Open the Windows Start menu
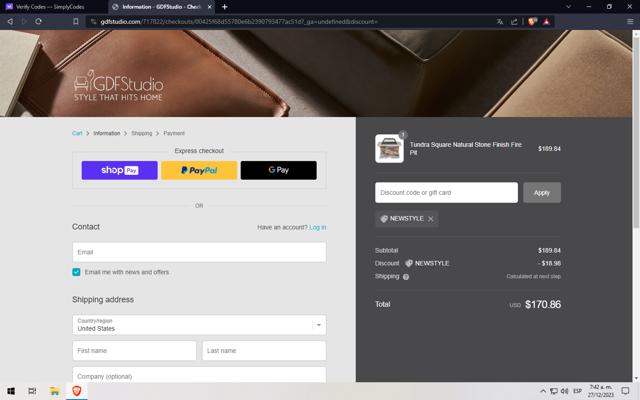The height and width of the screenshot is (400, 640). pyautogui.click(x=11, y=391)
